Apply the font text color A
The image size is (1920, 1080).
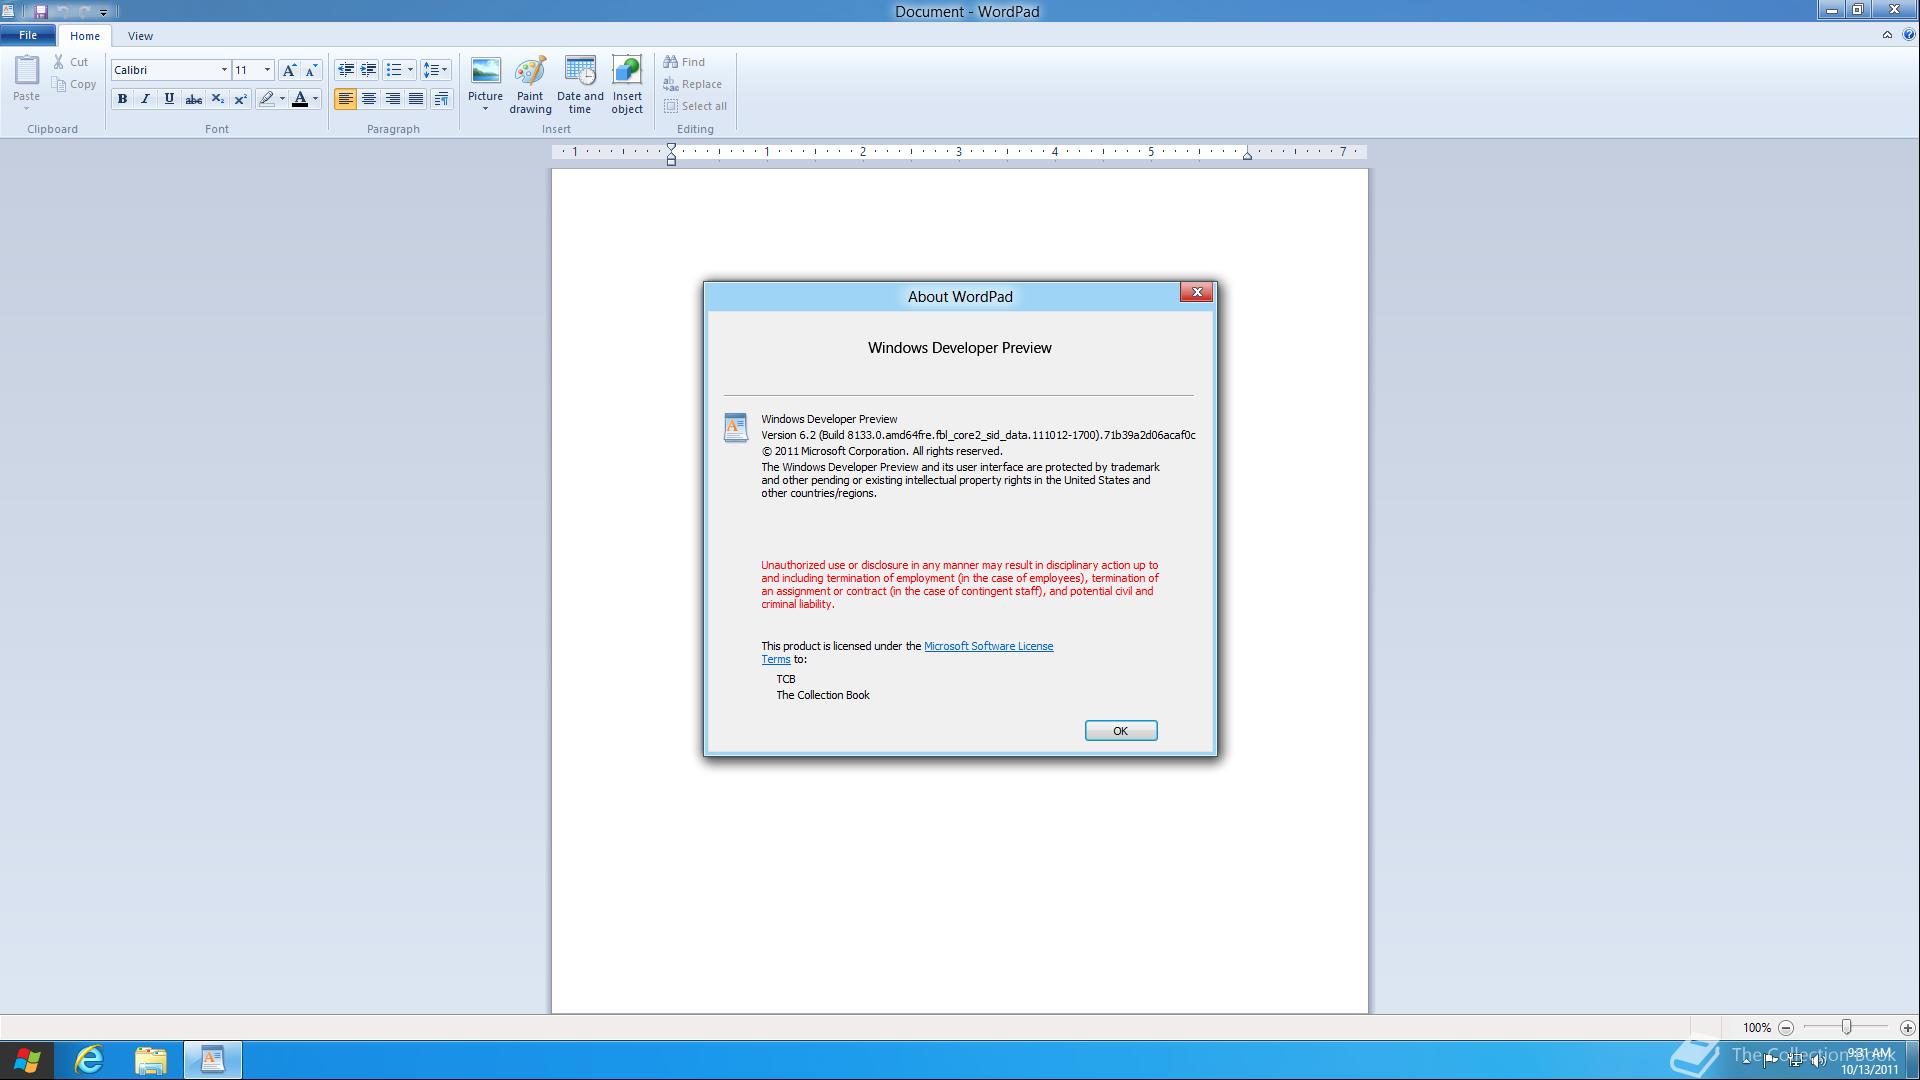tap(299, 99)
